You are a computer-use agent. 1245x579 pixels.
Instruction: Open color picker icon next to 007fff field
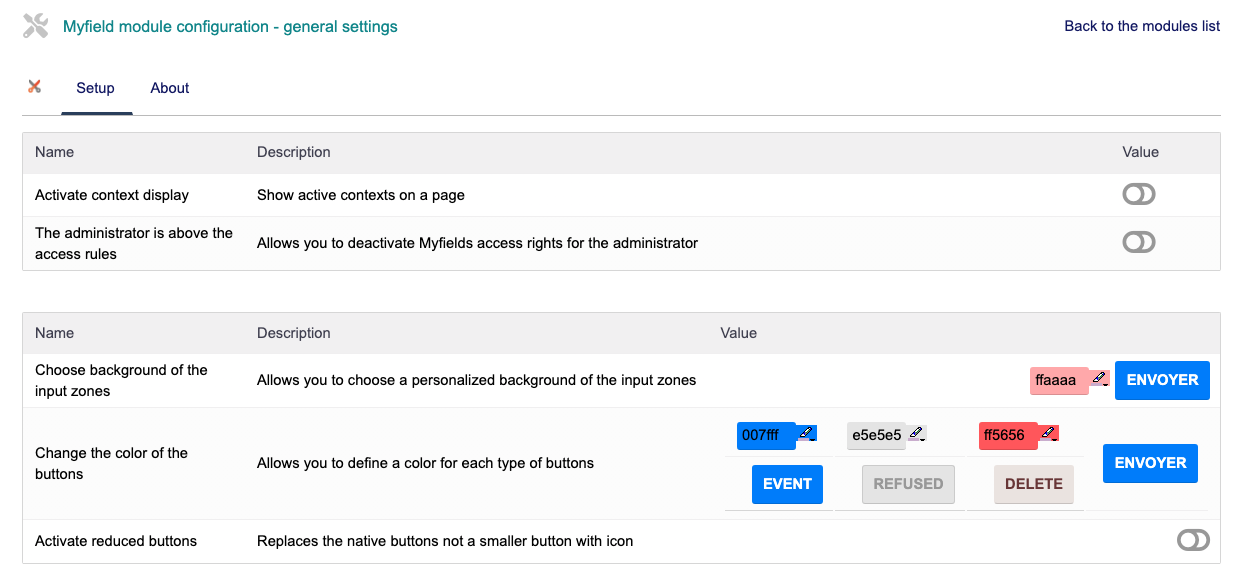tap(806, 434)
